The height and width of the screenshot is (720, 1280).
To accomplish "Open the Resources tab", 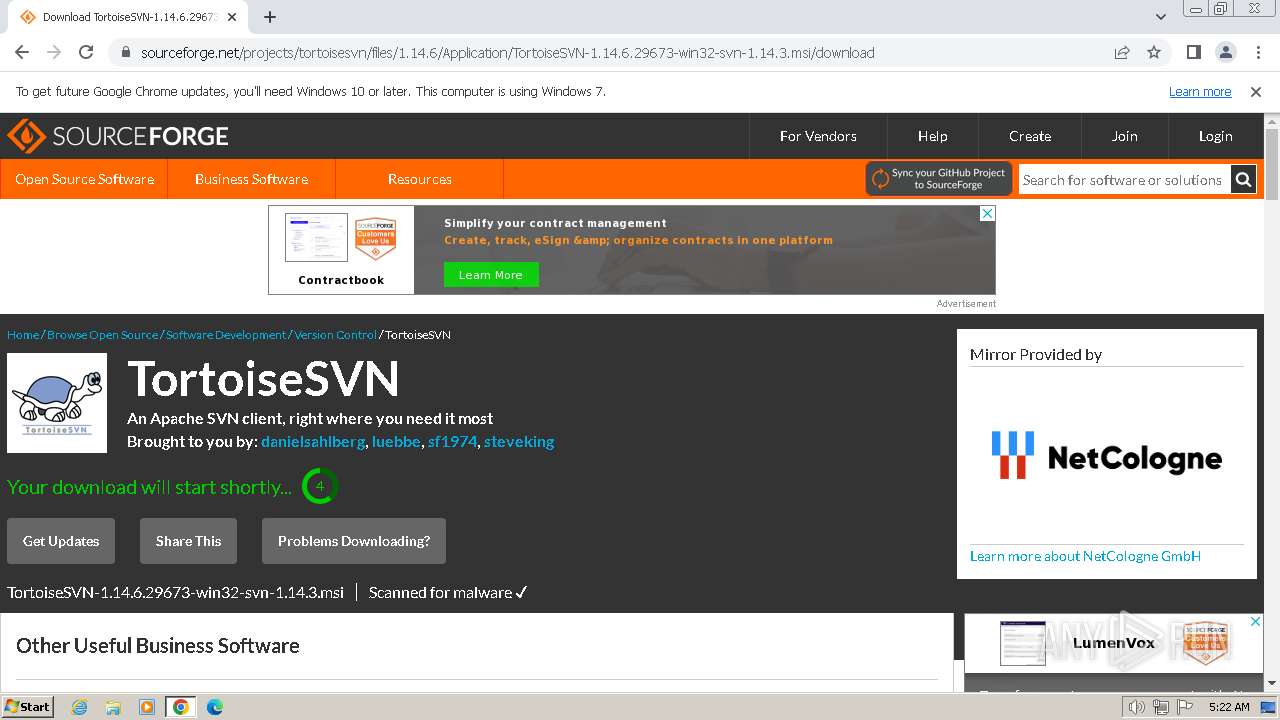I will [x=420, y=179].
